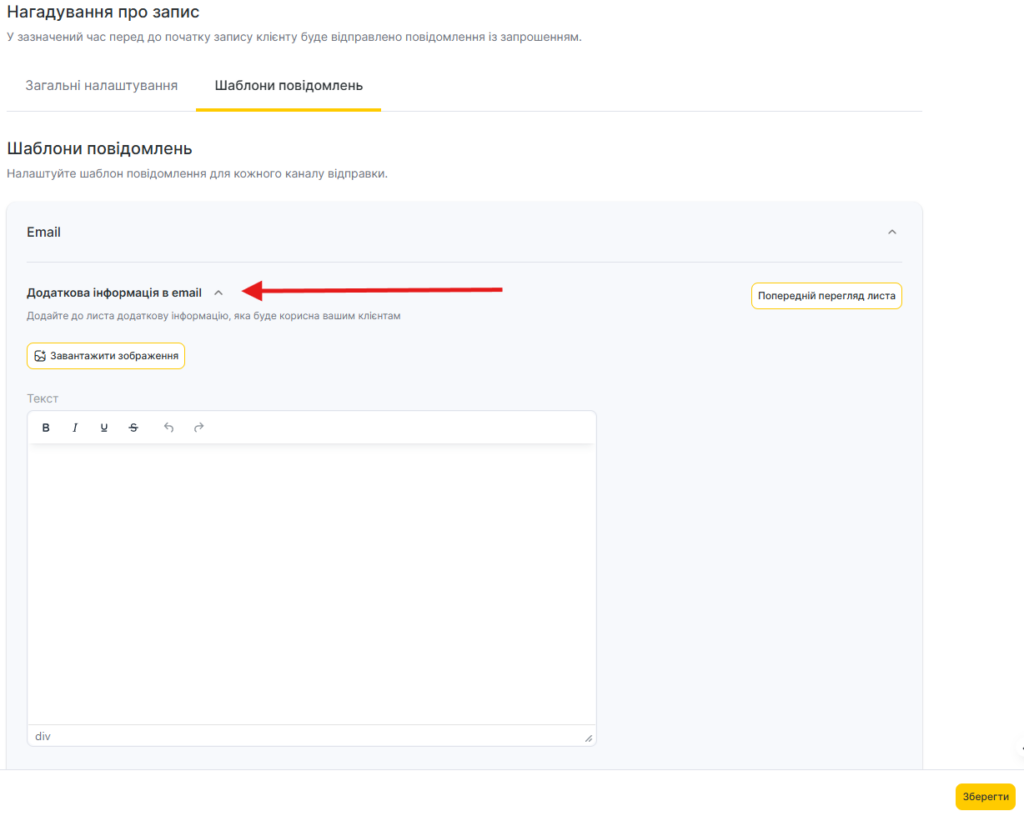Select the 'Шаблони повідомлень' tab
Screen dimensions: 1024x821
(x=288, y=85)
